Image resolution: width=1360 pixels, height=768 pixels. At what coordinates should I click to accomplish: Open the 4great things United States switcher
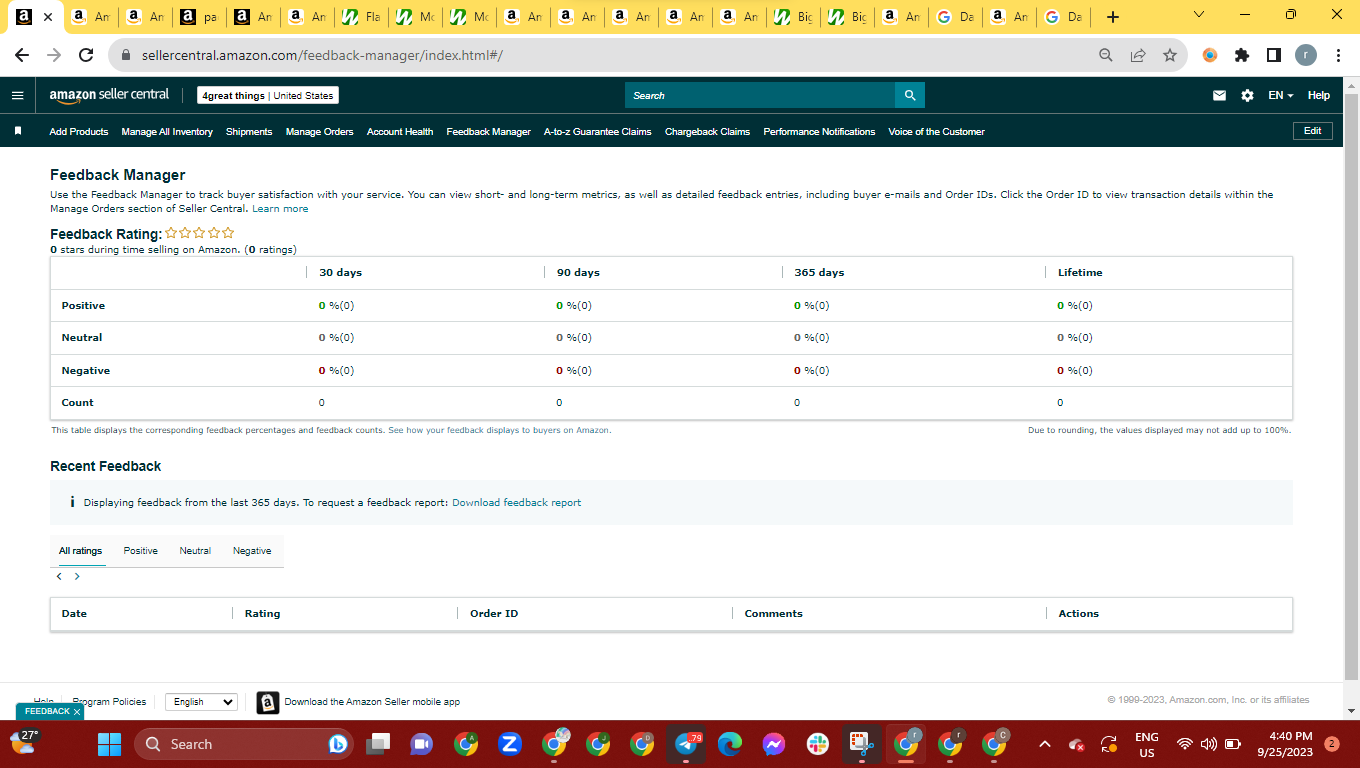(x=267, y=95)
